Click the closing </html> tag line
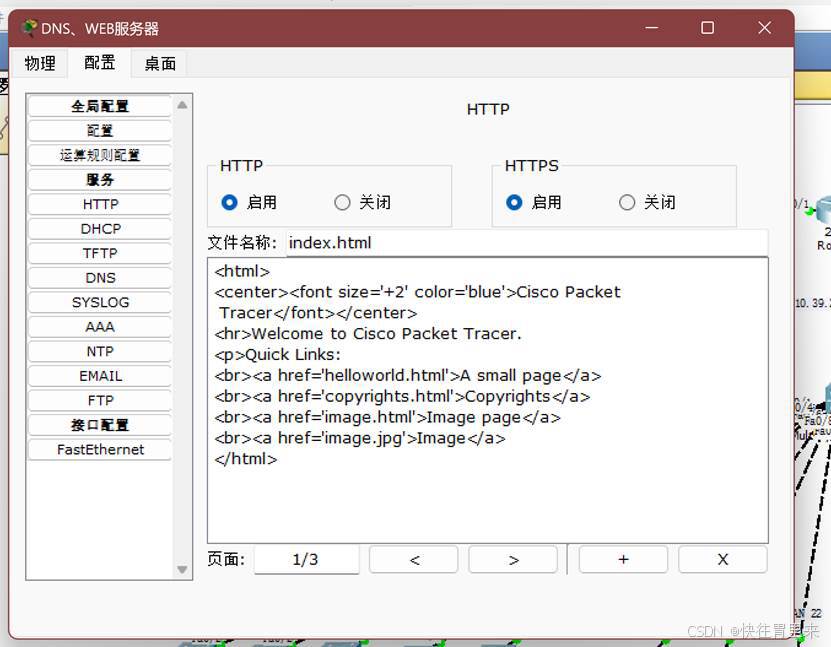Viewport: 831px width, 647px height. (x=245, y=459)
